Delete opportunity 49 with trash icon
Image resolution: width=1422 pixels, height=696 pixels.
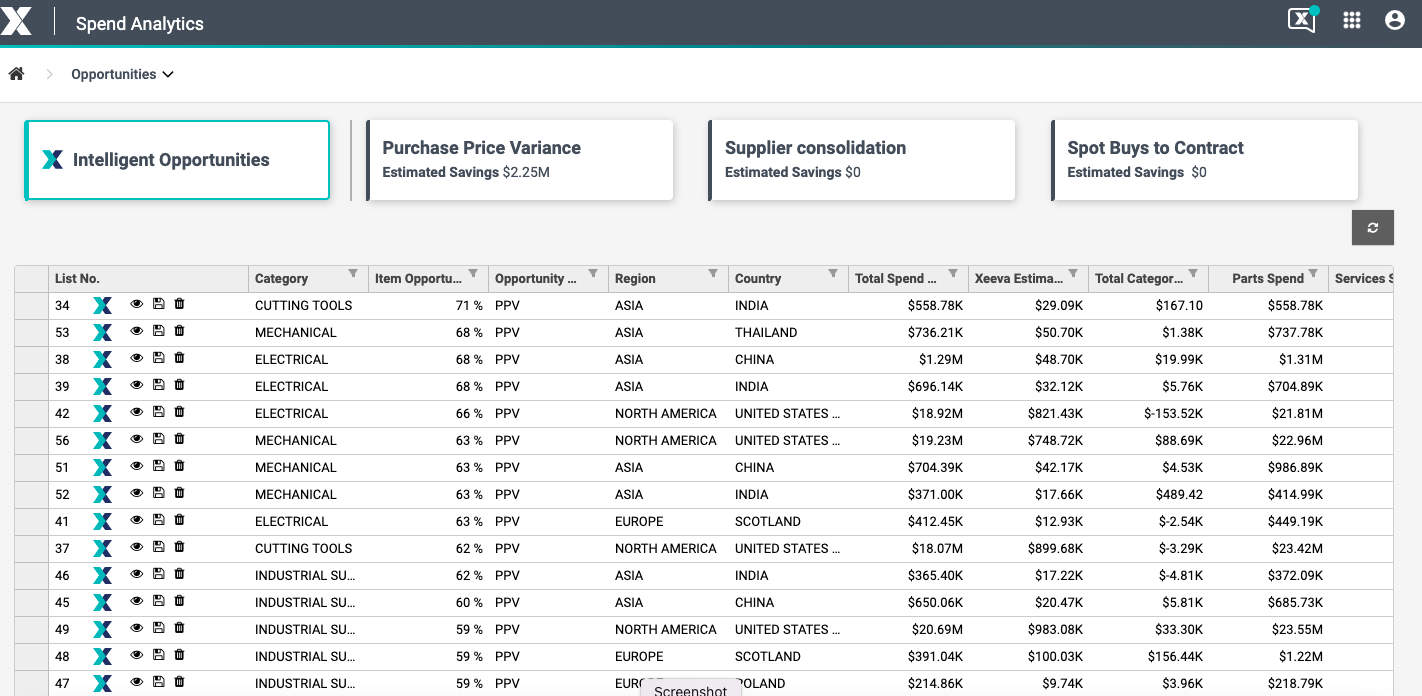pos(180,628)
